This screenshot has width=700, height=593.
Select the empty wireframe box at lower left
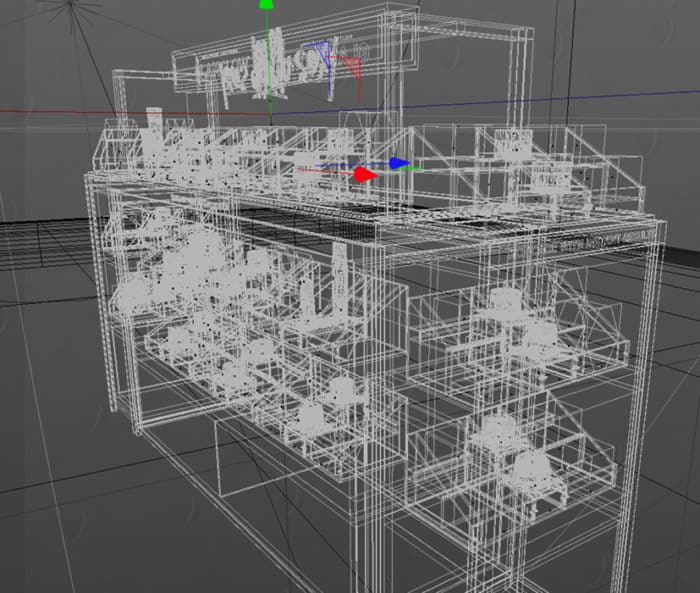[x=250, y=458]
